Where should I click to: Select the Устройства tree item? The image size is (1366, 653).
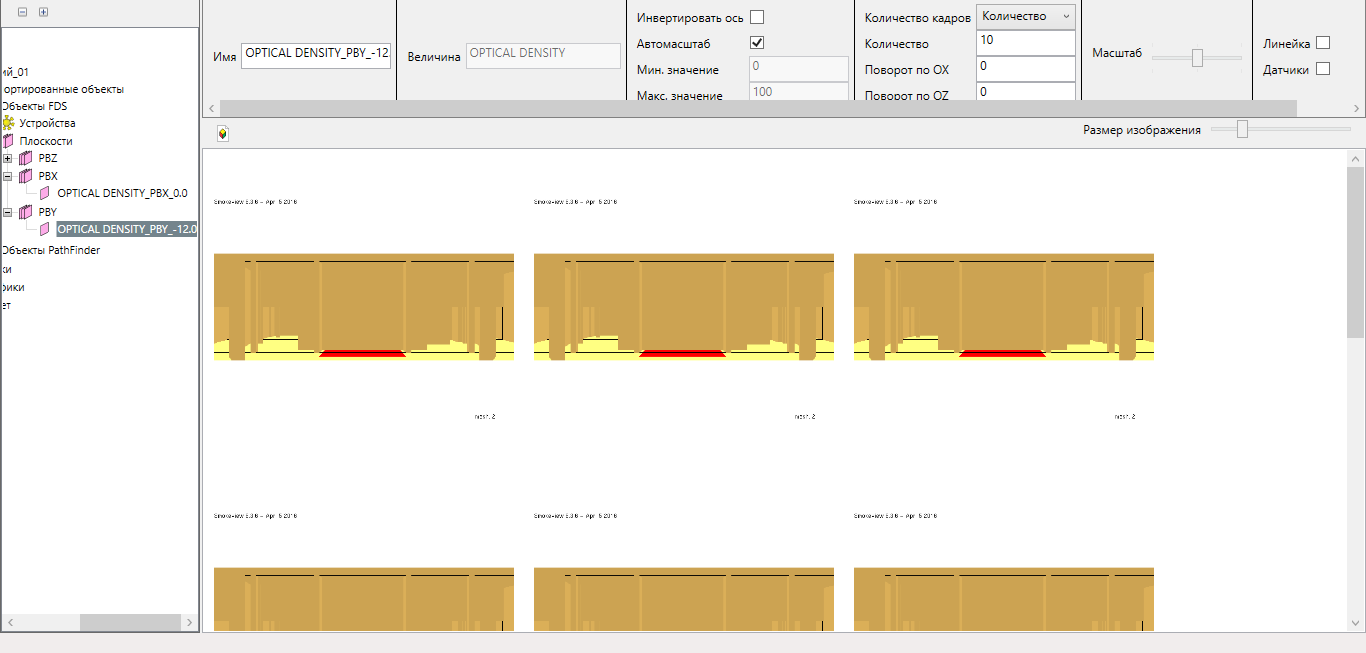[x=47, y=123]
